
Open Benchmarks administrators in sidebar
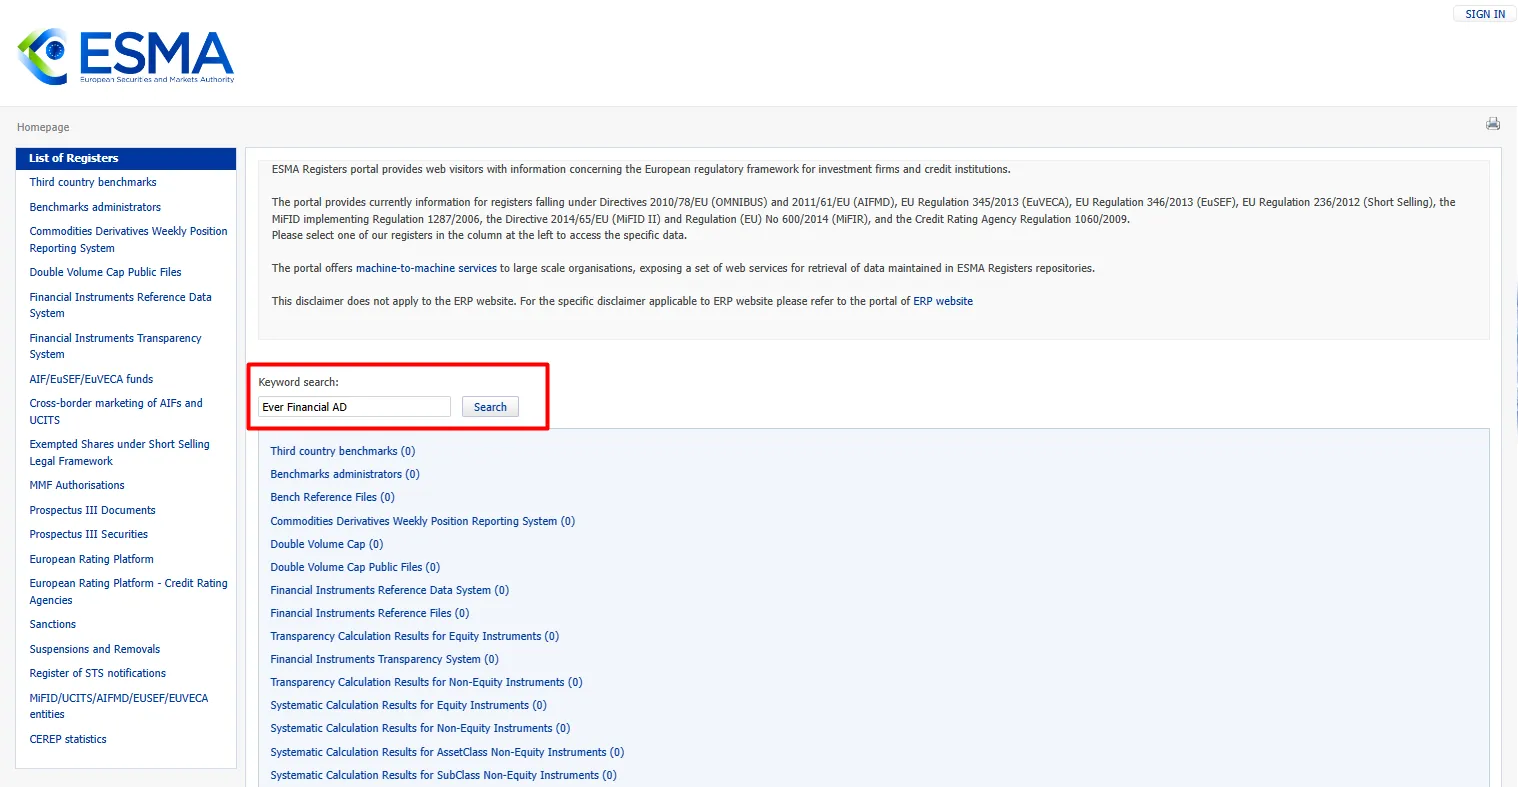pos(95,207)
